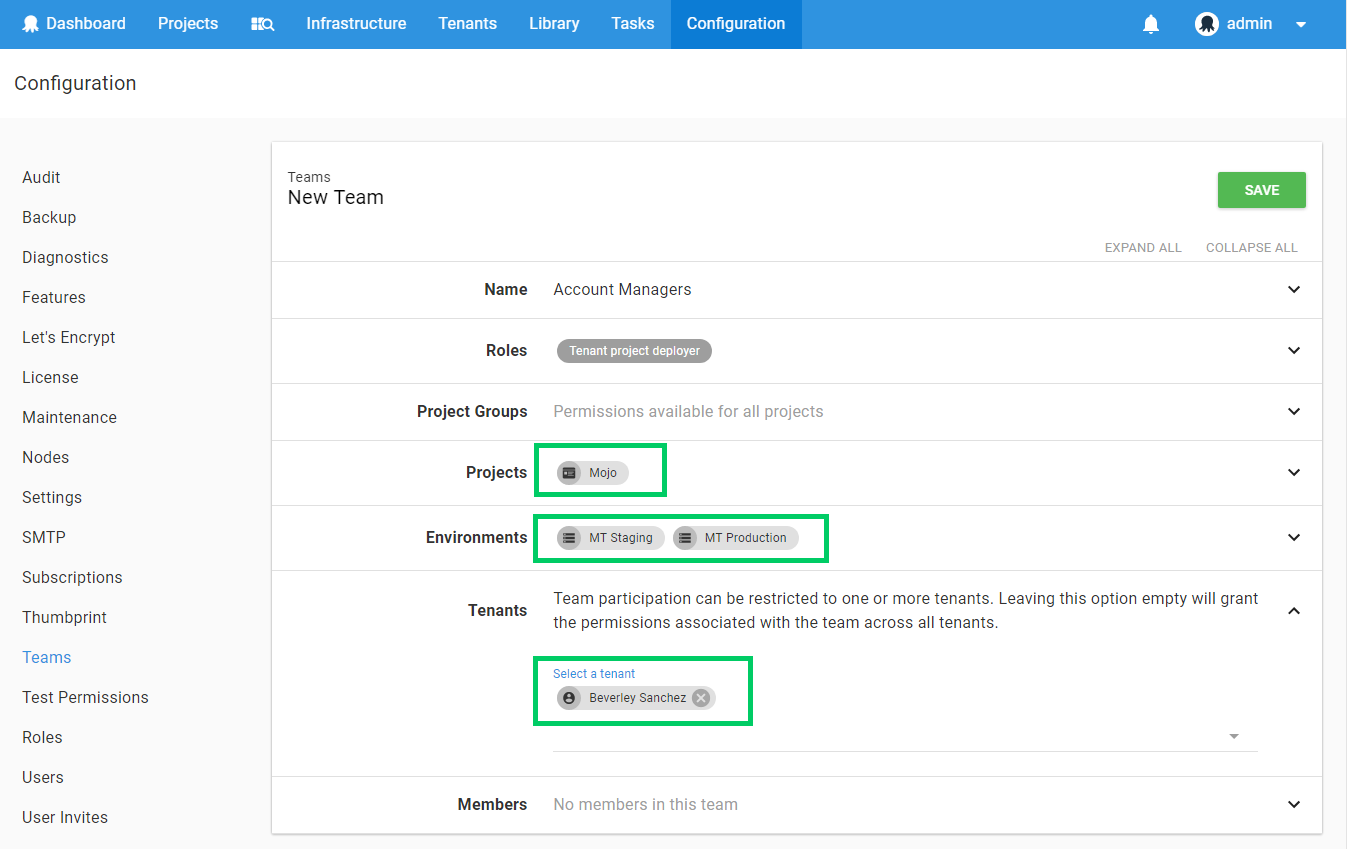Open Let's Encrypt in the sidebar
This screenshot has width=1347, height=849.
[69, 338]
